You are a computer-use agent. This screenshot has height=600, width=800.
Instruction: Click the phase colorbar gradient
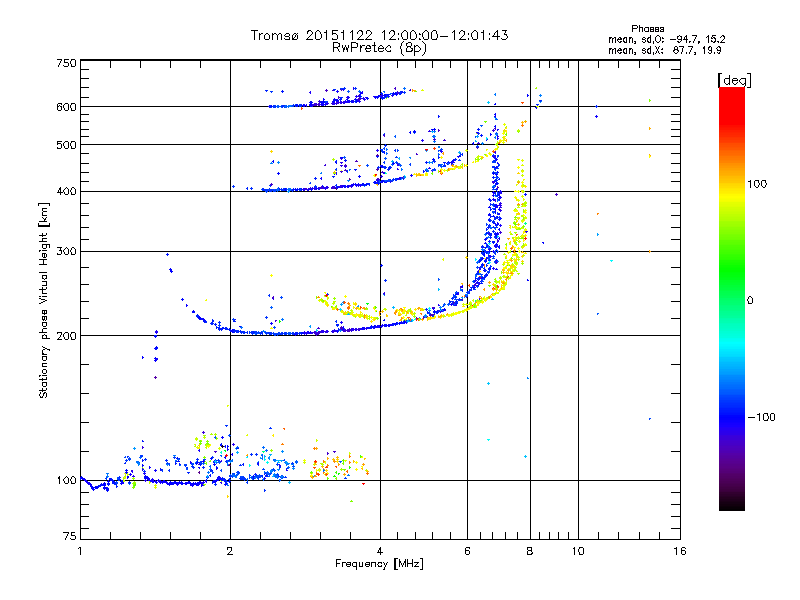pos(732,298)
